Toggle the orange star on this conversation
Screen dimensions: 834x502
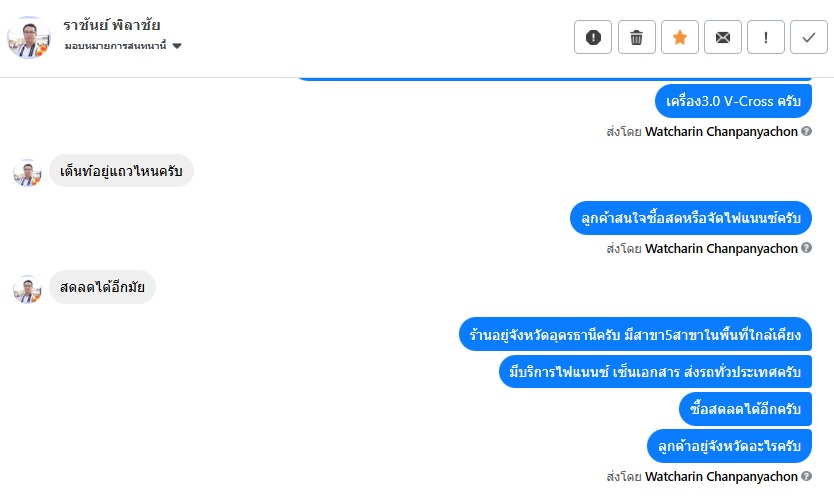(x=679, y=38)
